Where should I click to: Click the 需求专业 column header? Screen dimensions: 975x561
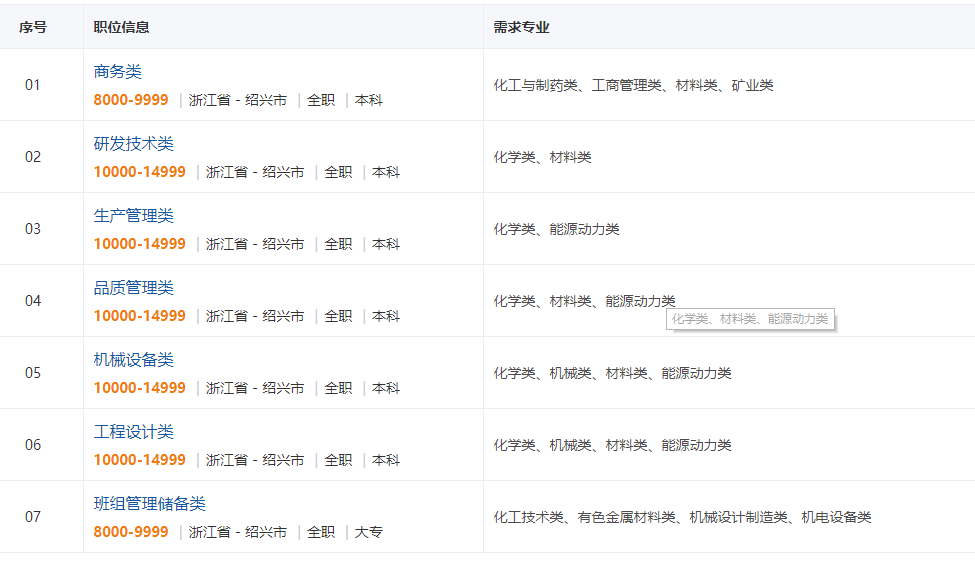[521, 27]
